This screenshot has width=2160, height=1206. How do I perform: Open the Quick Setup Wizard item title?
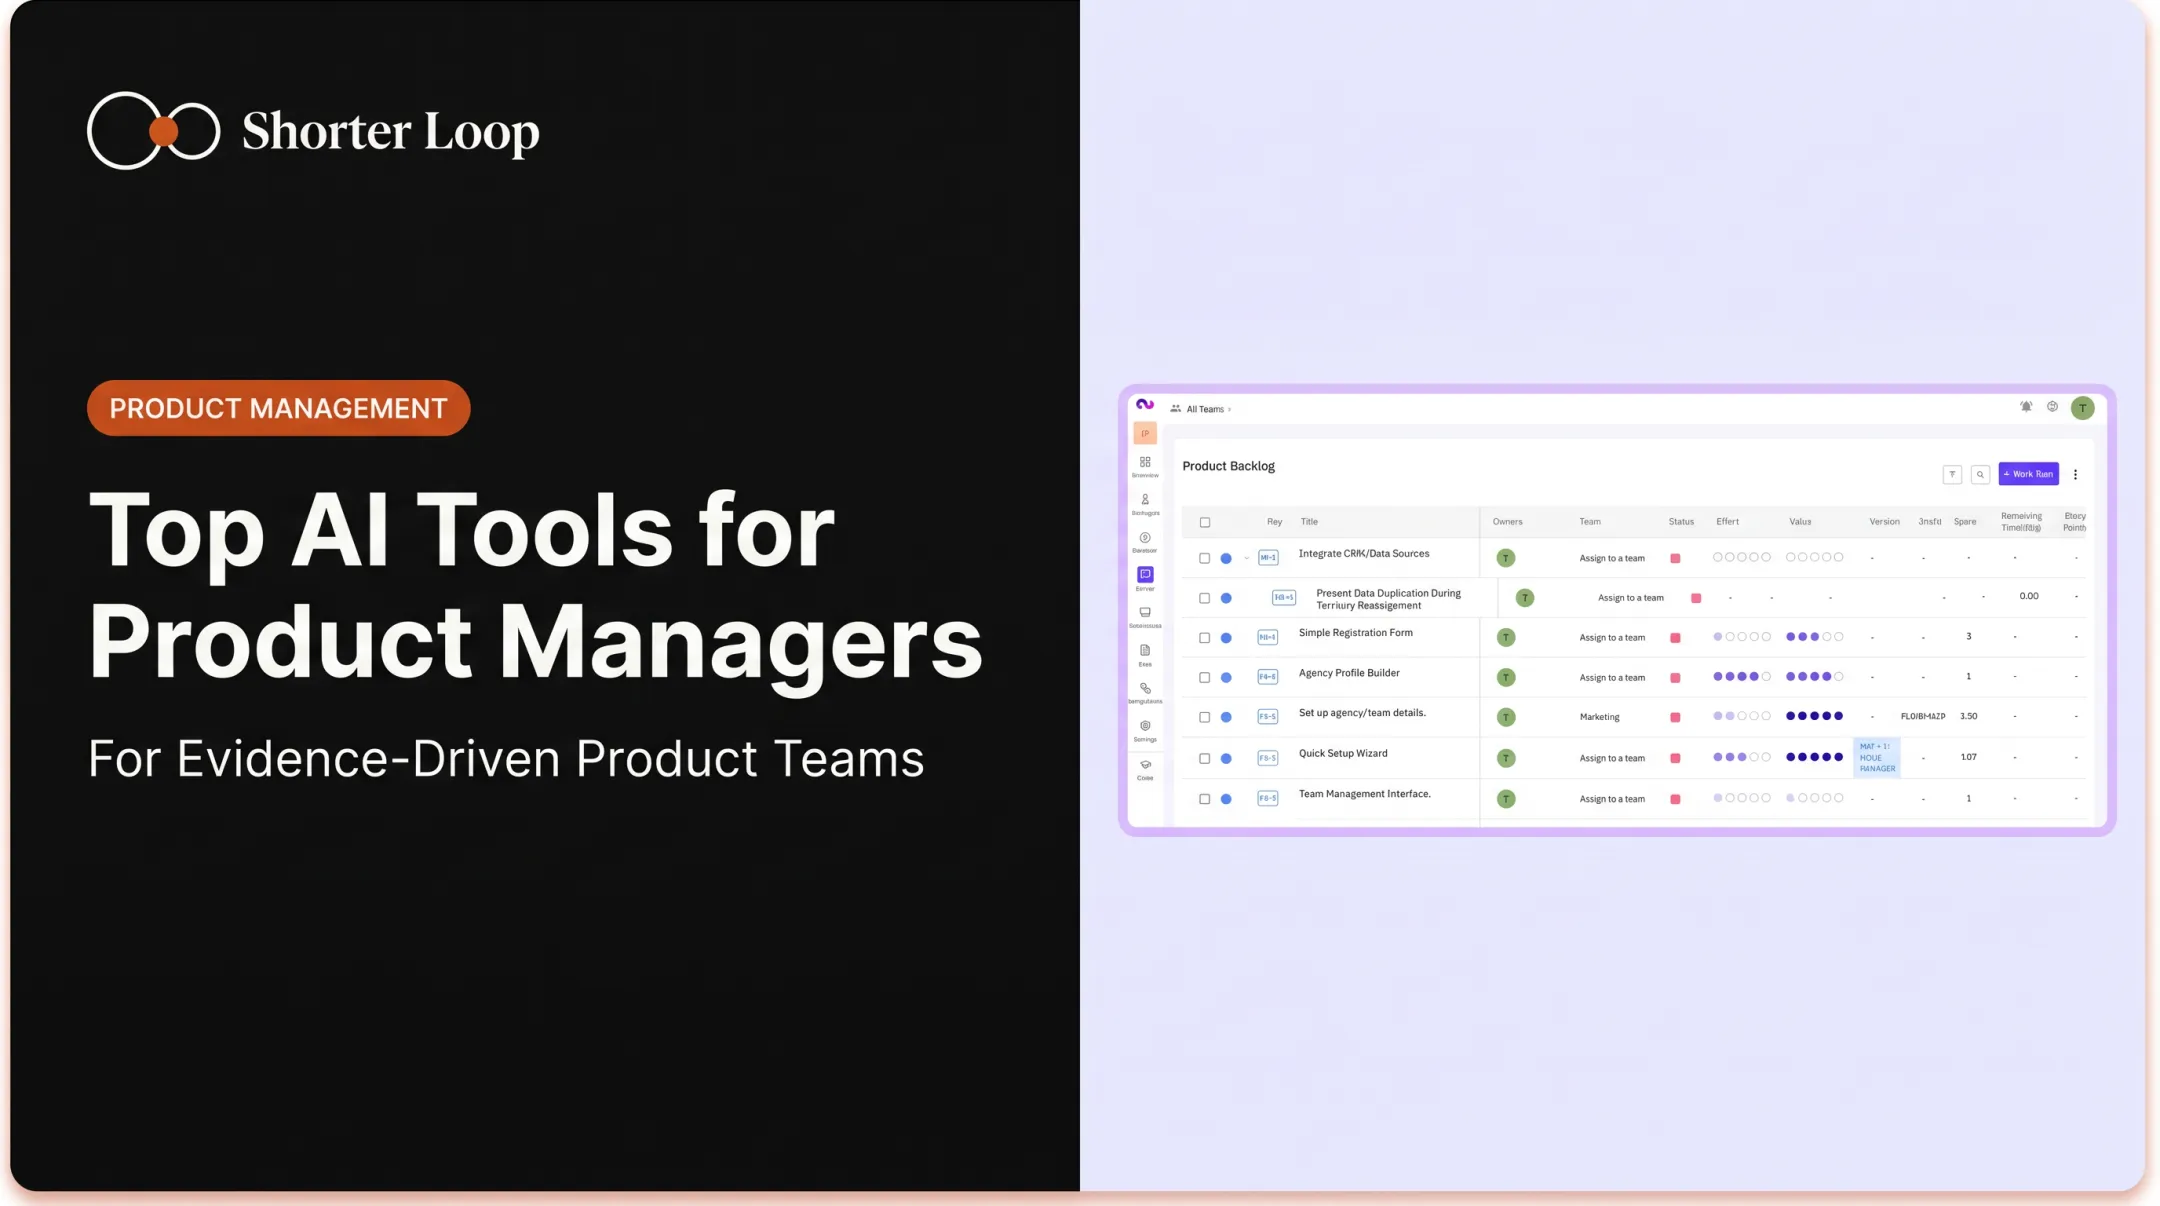(1343, 753)
